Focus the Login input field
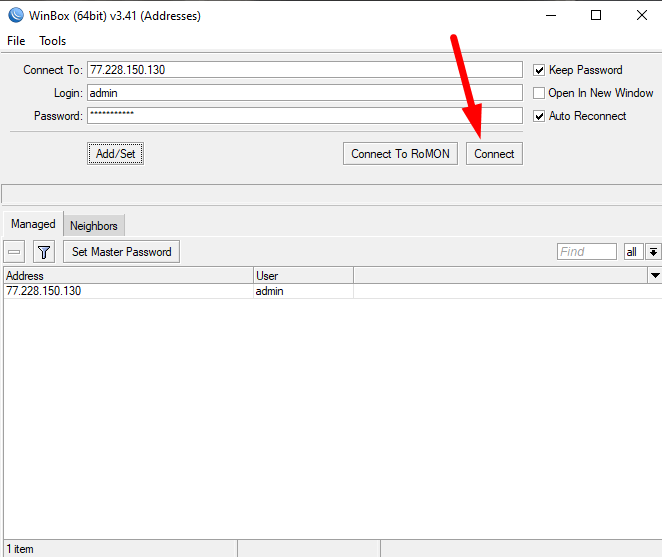 point(305,93)
